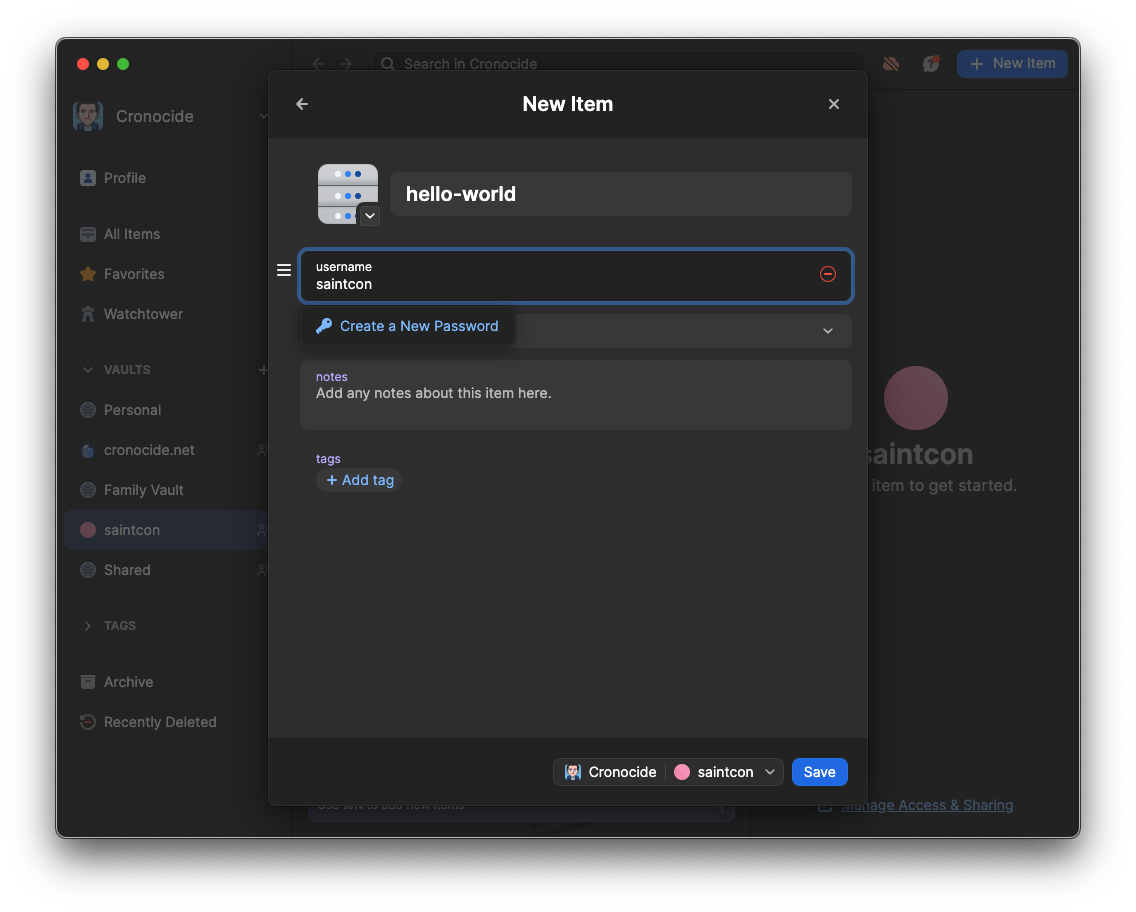
Task: Click the Archive box icon
Action: tap(88, 682)
